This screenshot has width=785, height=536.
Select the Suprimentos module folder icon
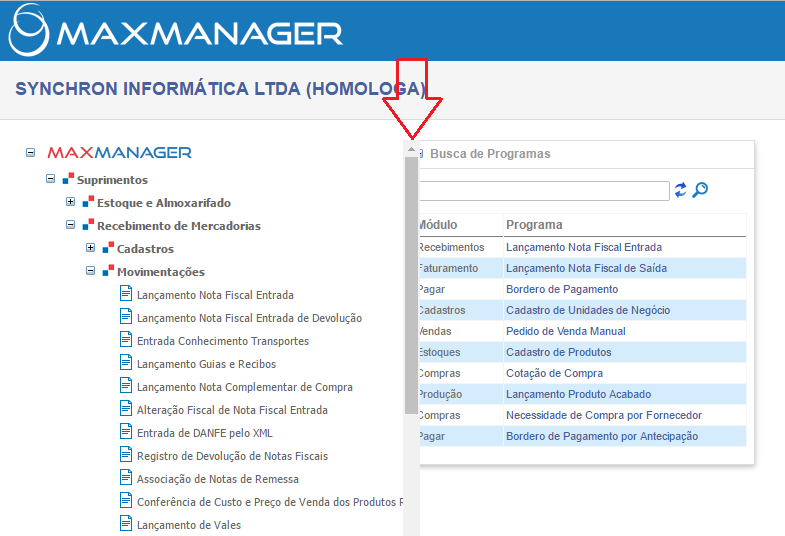pos(68,179)
